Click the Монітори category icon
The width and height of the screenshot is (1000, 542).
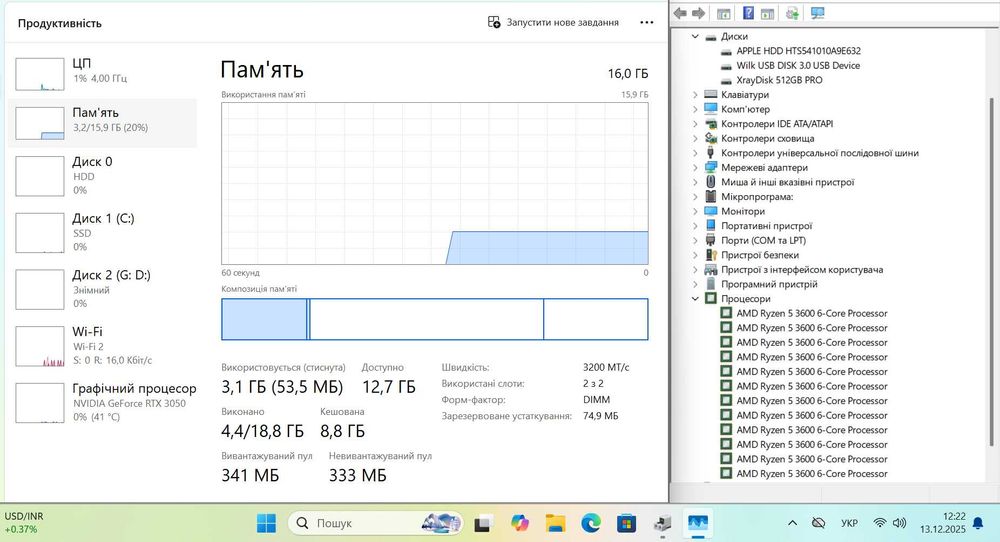coord(711,211)
